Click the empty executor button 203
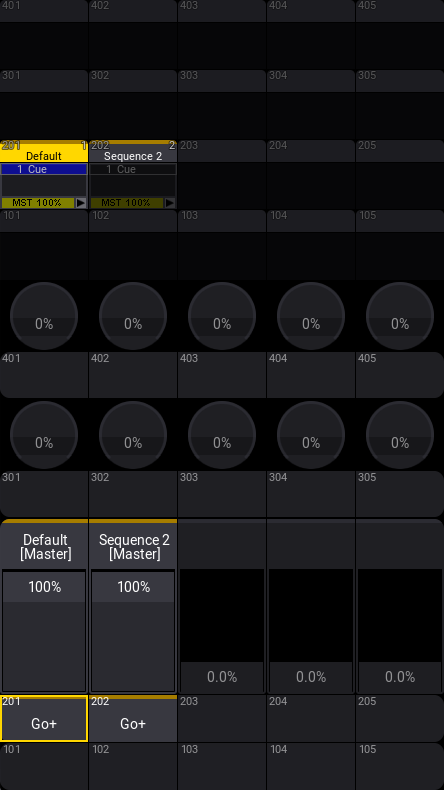This screenshot has width=444, height=790. pyautogui.click(x=222, y=718)
